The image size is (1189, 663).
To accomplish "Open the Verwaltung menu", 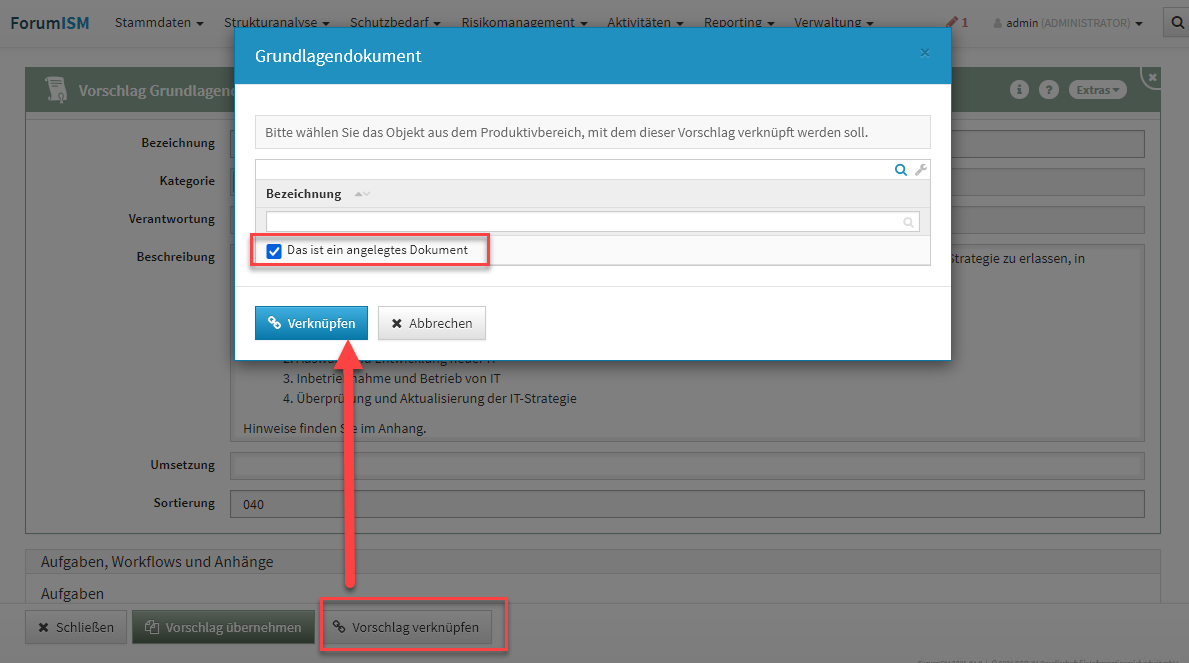I will click(834, 23).
